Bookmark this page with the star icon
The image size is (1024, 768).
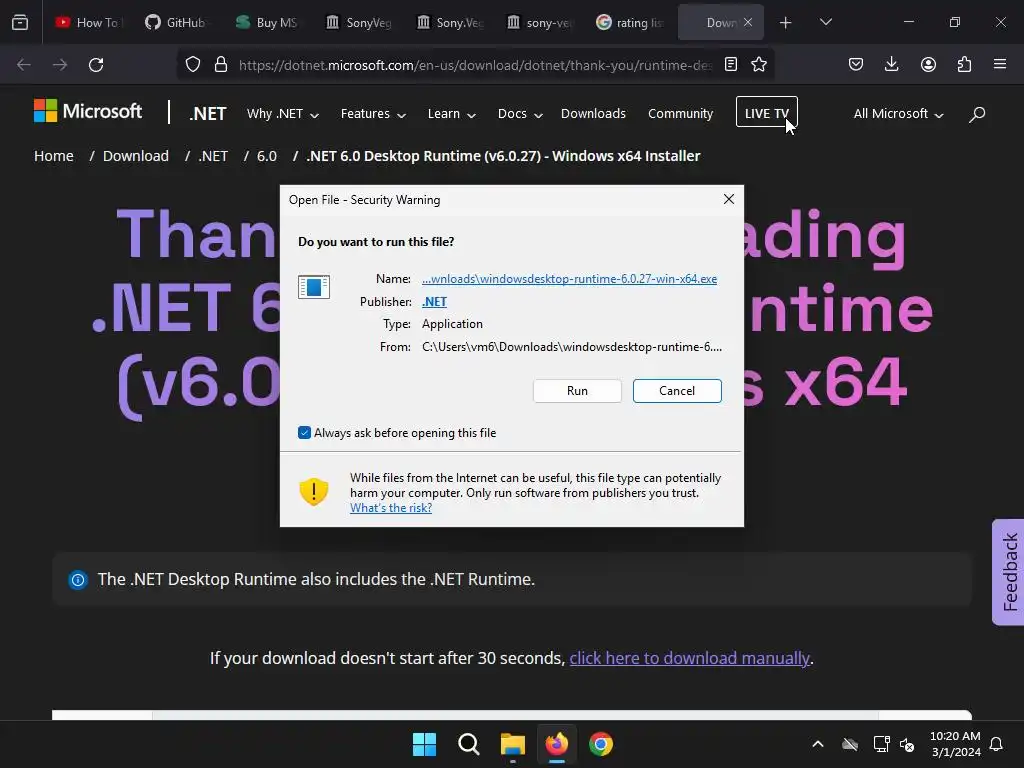(x=759, y=64)
